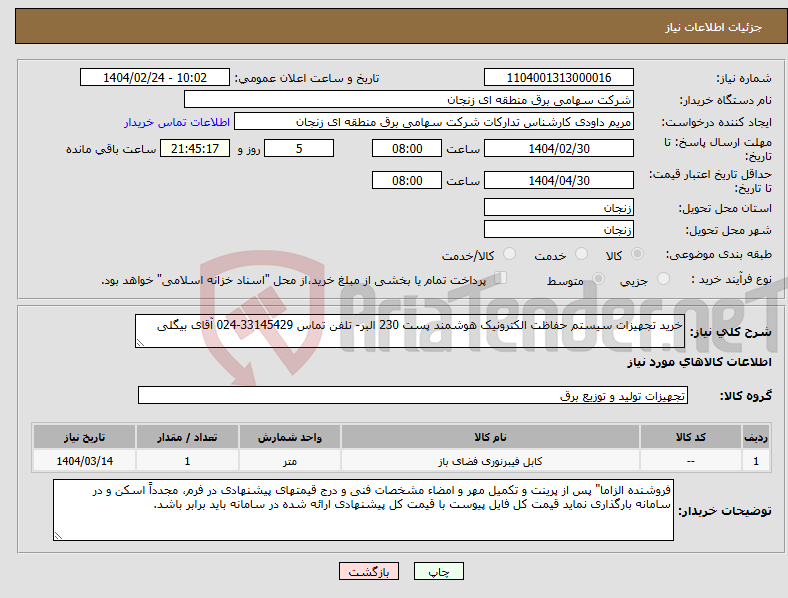Select the کالا/خدمت radio button

point(510,254)
